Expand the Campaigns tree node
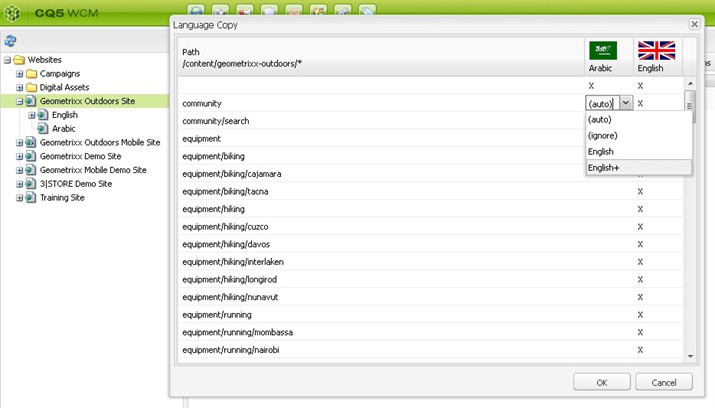This screenshot has height=408, width=715. [x=19, y=74]
